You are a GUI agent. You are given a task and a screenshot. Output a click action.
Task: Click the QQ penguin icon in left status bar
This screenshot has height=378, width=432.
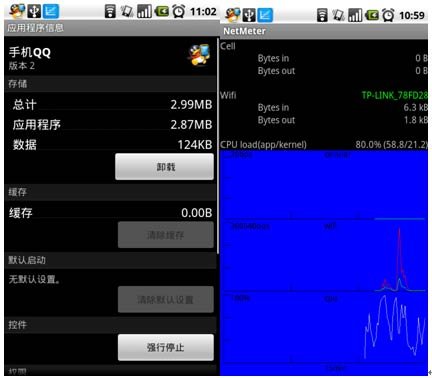17,11
